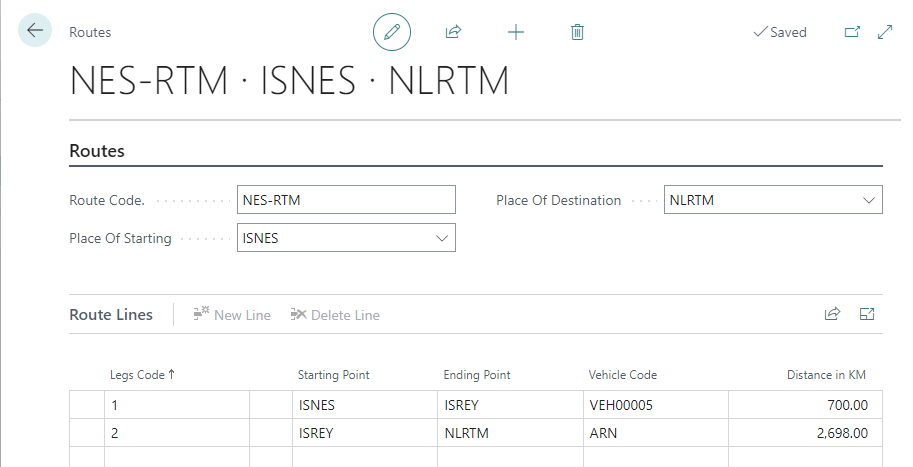
Task: Expand the Place Of Starting dropdown
Action: pos(441,238)
